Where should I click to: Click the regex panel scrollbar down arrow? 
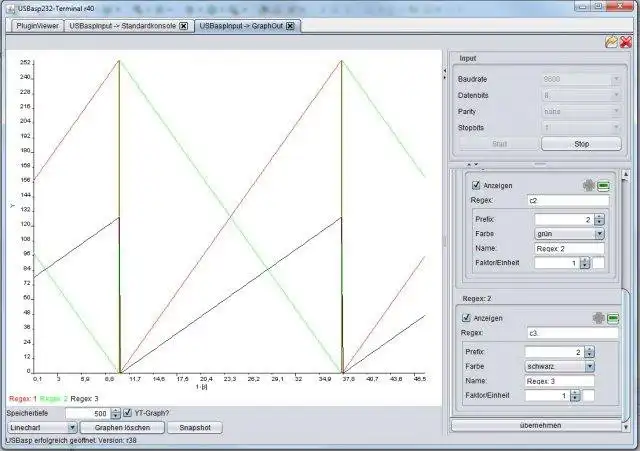point(626,427)
